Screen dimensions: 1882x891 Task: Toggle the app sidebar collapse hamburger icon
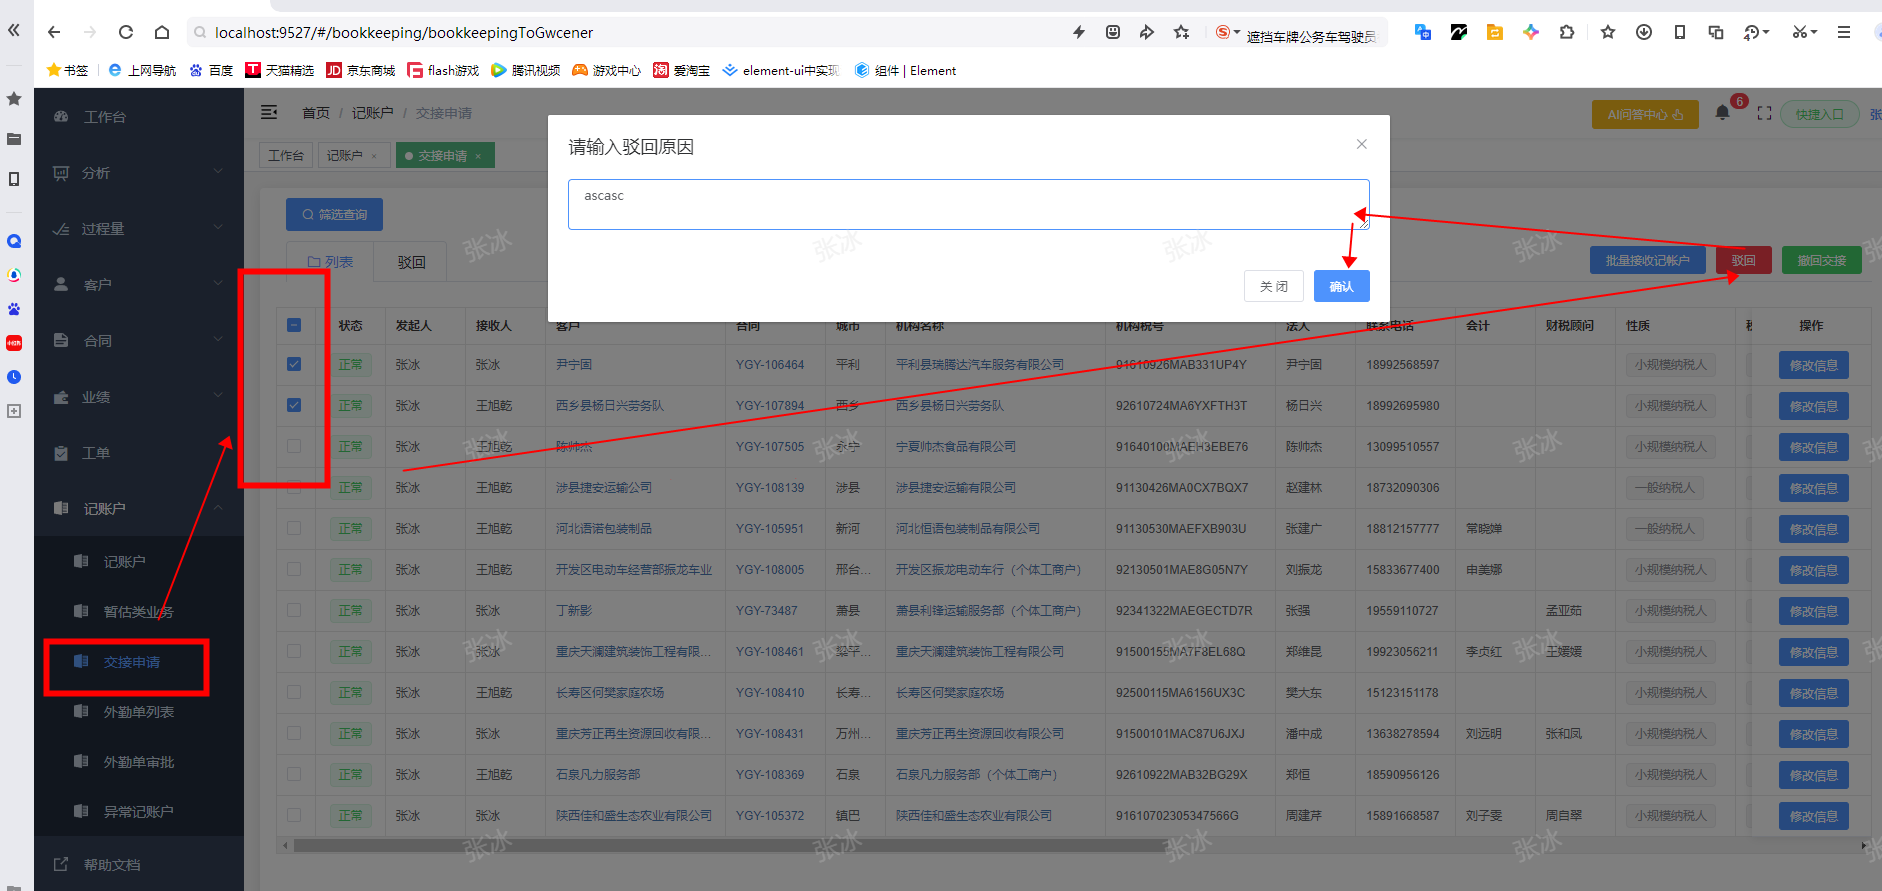point(269,113)
